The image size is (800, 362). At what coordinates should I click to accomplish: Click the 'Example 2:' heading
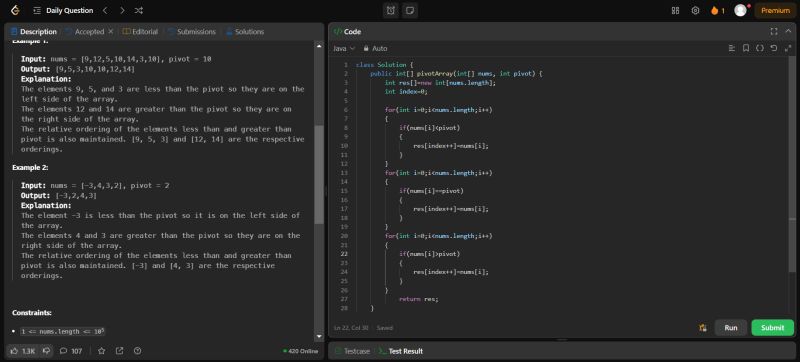pyautogui.click(x=30, y=167)
